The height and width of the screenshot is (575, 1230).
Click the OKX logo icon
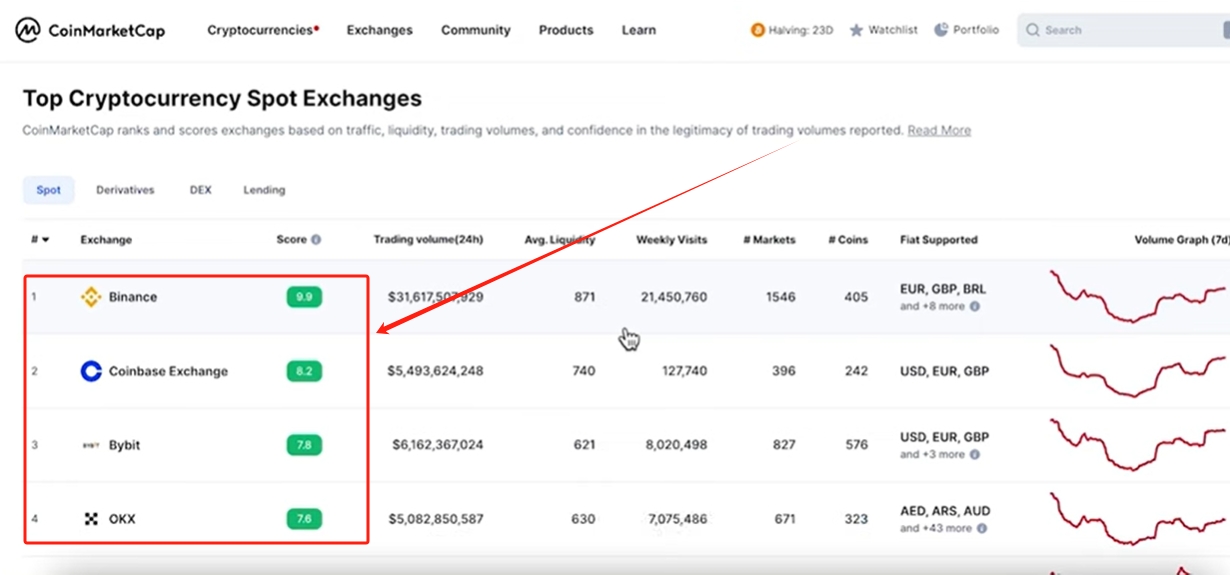click(91, 519)
